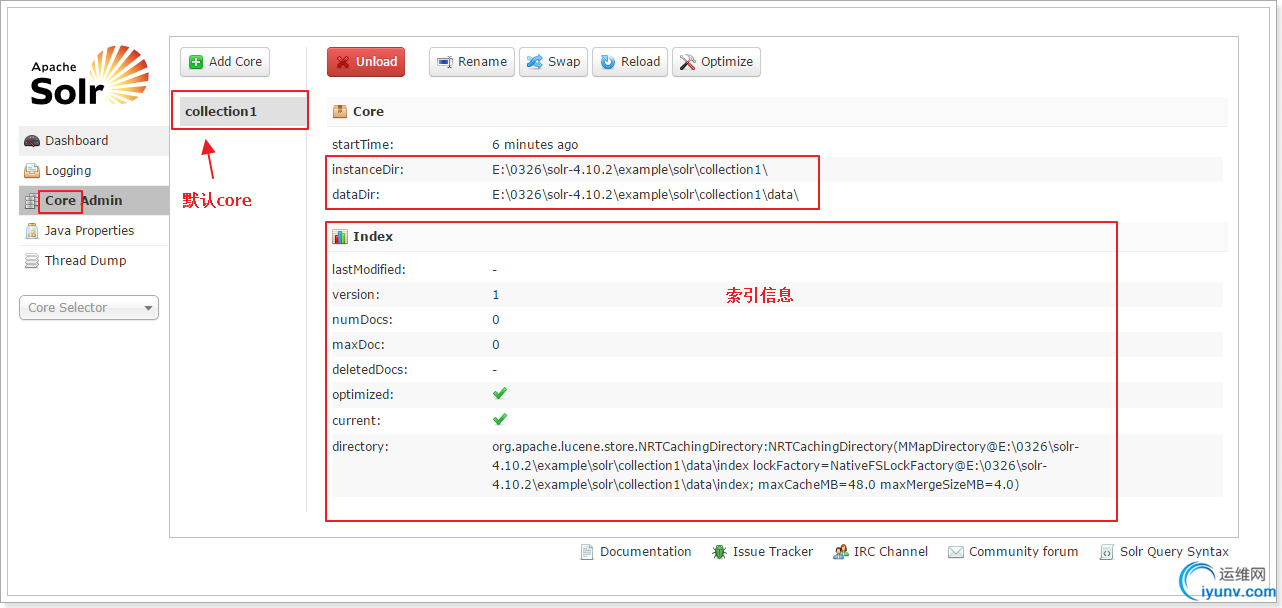Image resolution: width=1282 pixels, height=608 pixels.
Task: Click the Java Properties icon
Action: tap(32, 231)
